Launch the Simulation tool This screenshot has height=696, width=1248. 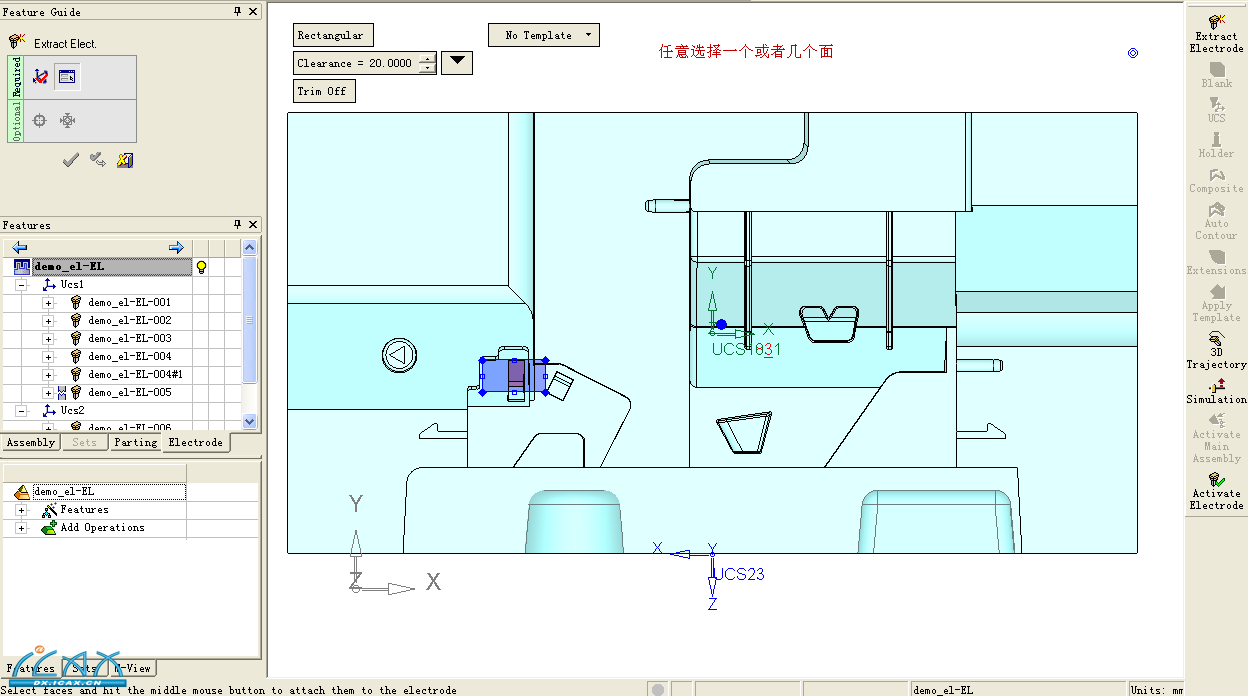point(1216,391)
